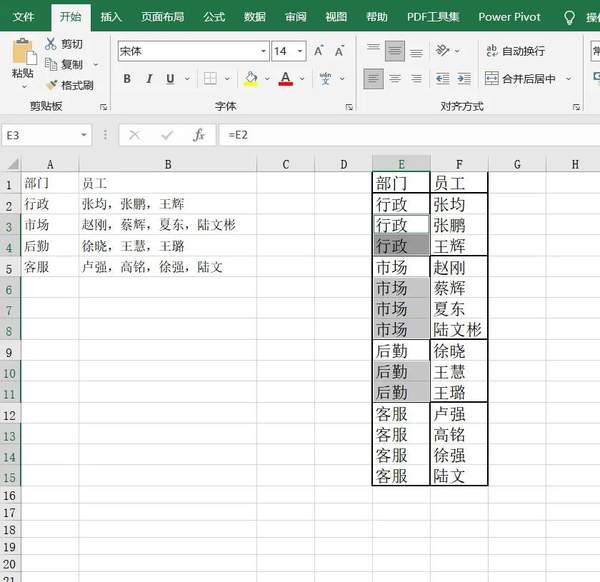Click the Merge and Center (合并后居中) icon
This screenshot has height=582, width=600.
(x=492, y=78)
